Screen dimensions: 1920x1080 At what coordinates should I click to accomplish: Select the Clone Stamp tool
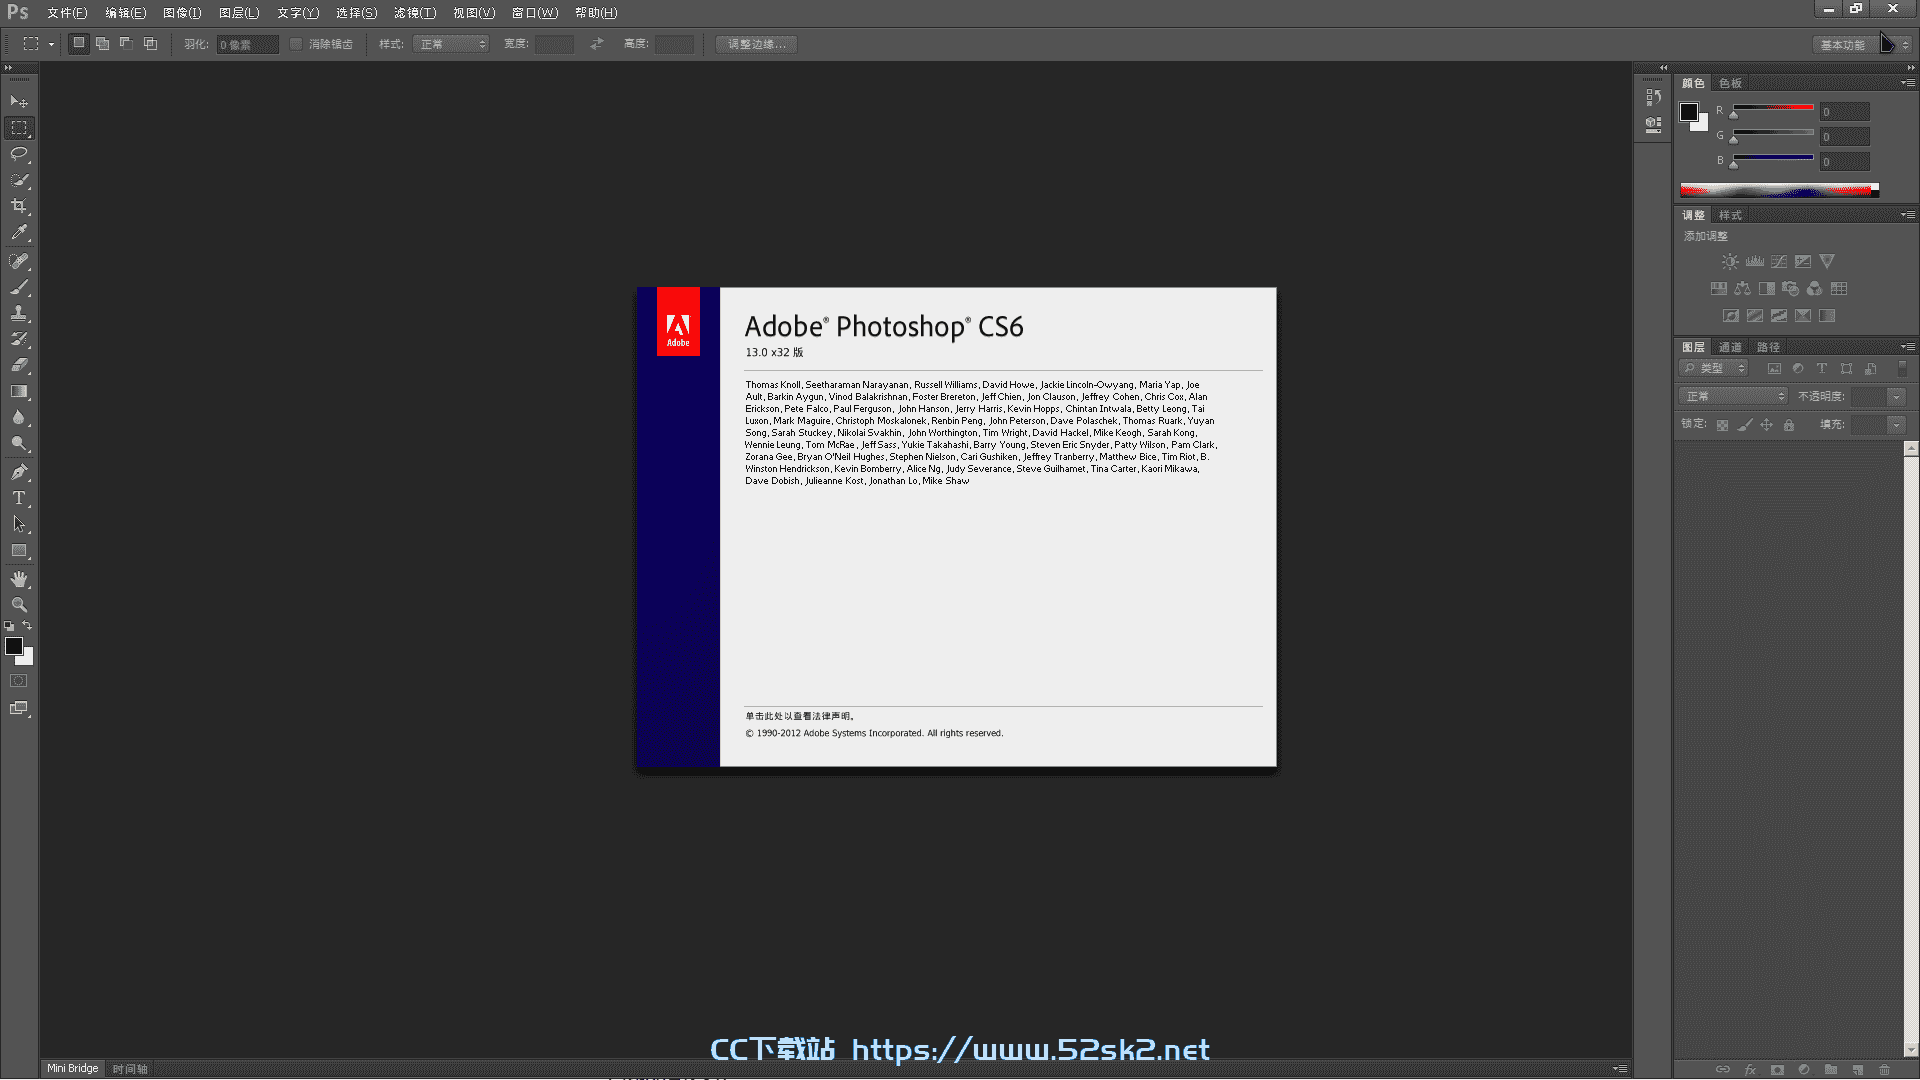pyautogui.click(x=19, y=313)
